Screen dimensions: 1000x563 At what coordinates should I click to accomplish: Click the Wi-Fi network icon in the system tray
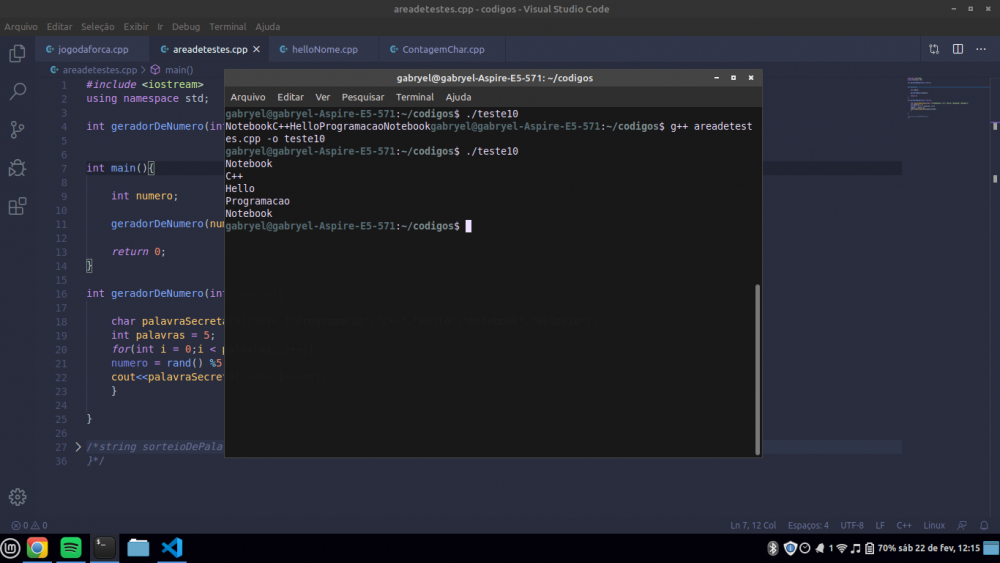click(842, 548)
